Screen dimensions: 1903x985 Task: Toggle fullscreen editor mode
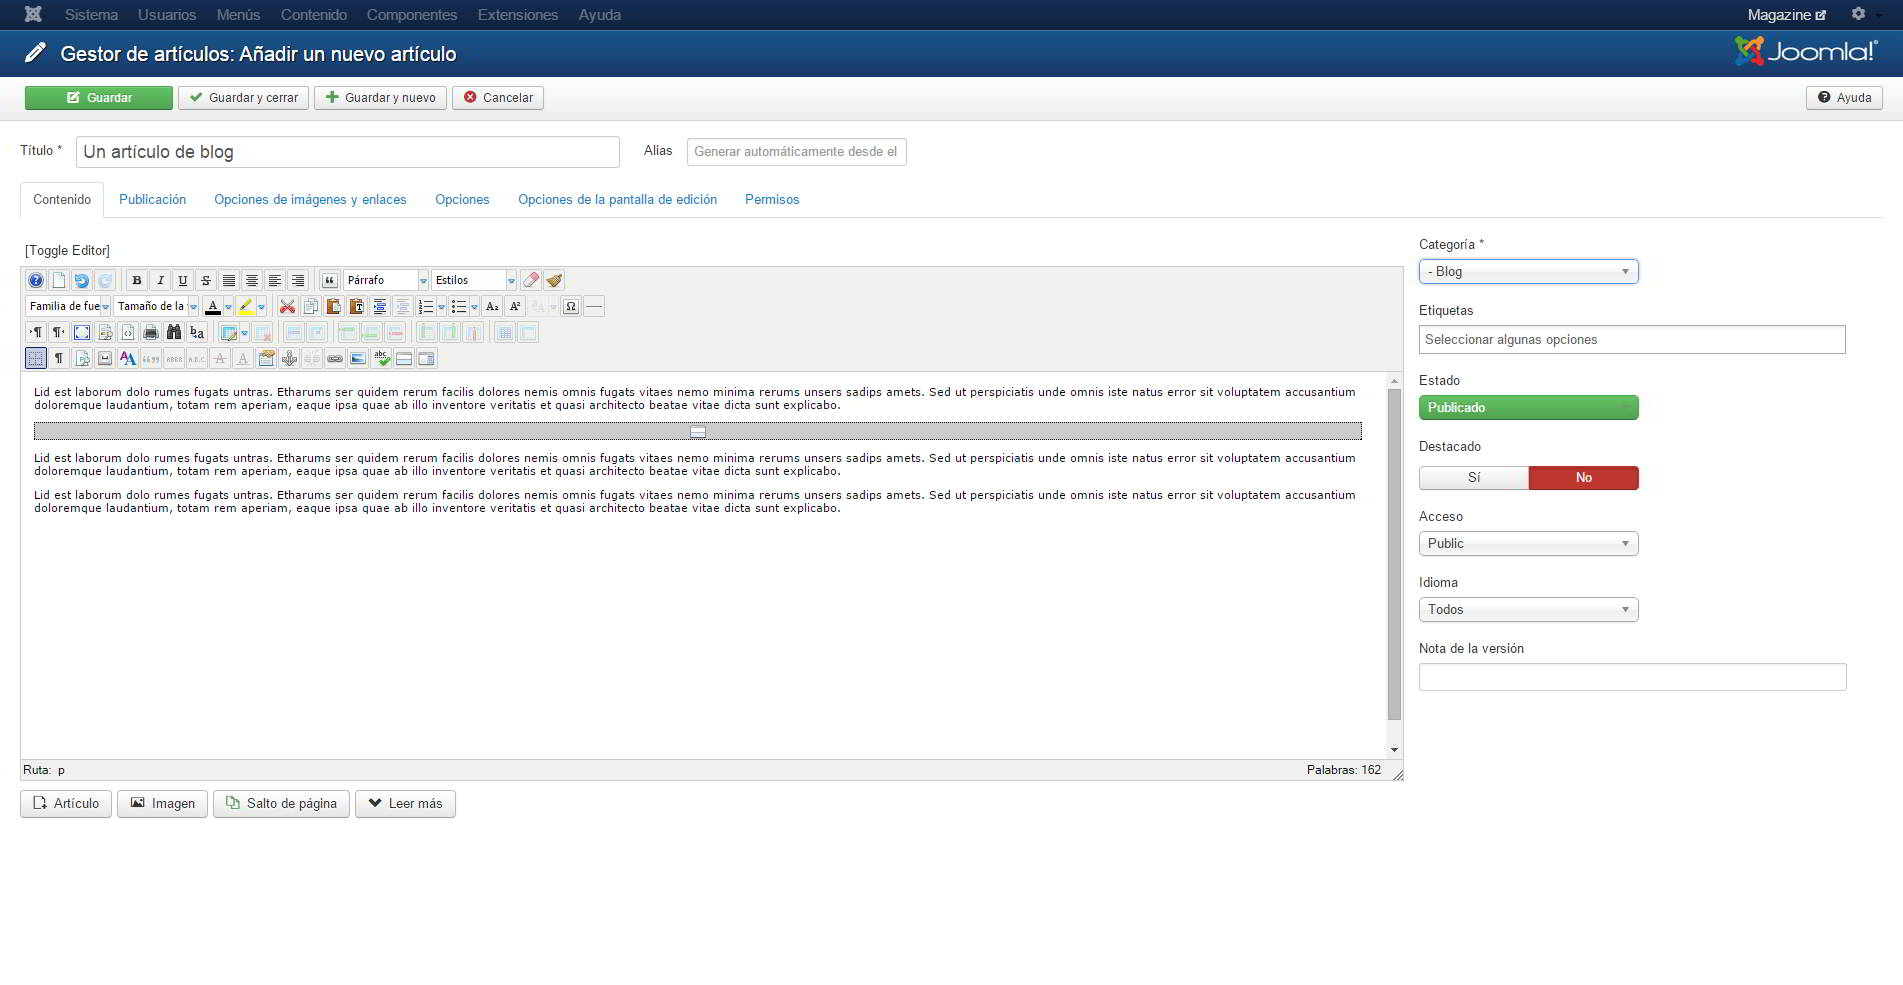82,332
